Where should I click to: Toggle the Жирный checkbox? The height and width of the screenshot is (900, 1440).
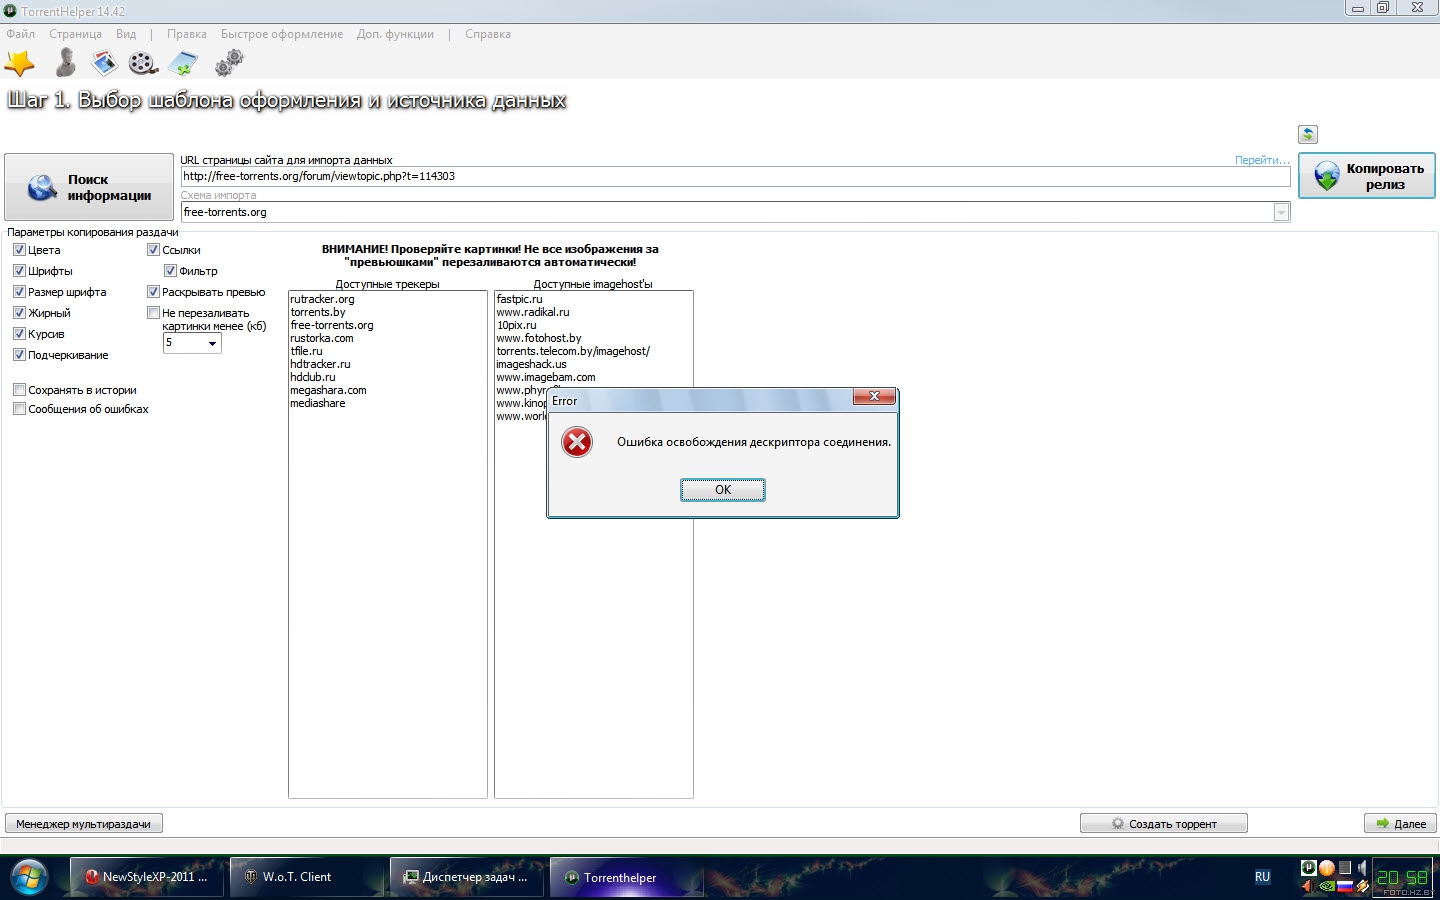pyautogui.click(x=19, y=312)
